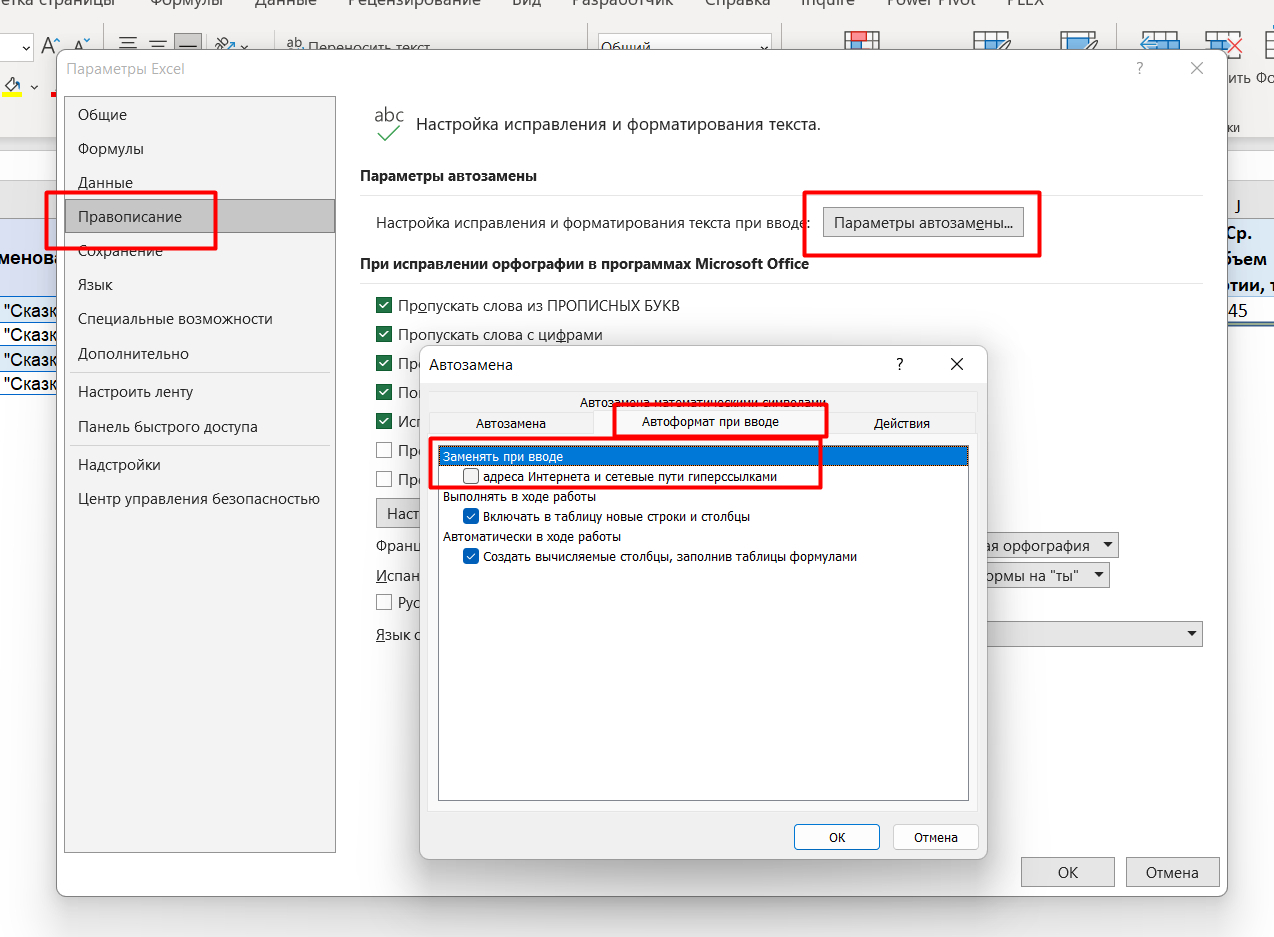Select Правописание in options sidebar
Screen dimensions: 1274x937
200,216
